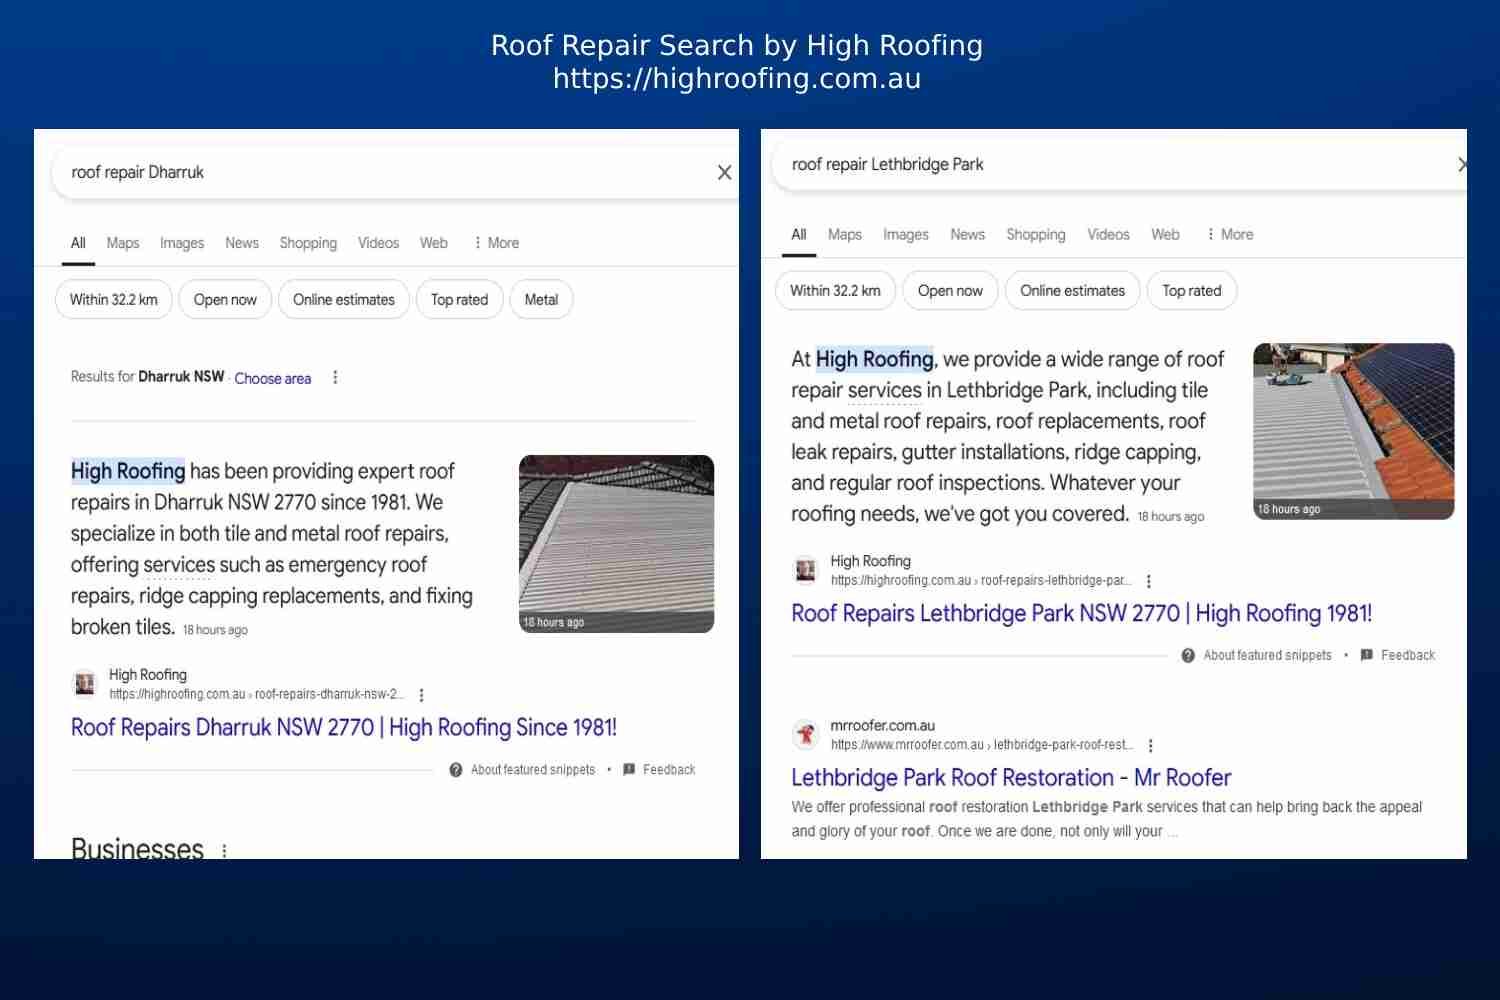Expand More menu in Dharruk search
This screenshot has width=1500, height=1000.
point(496,243)
